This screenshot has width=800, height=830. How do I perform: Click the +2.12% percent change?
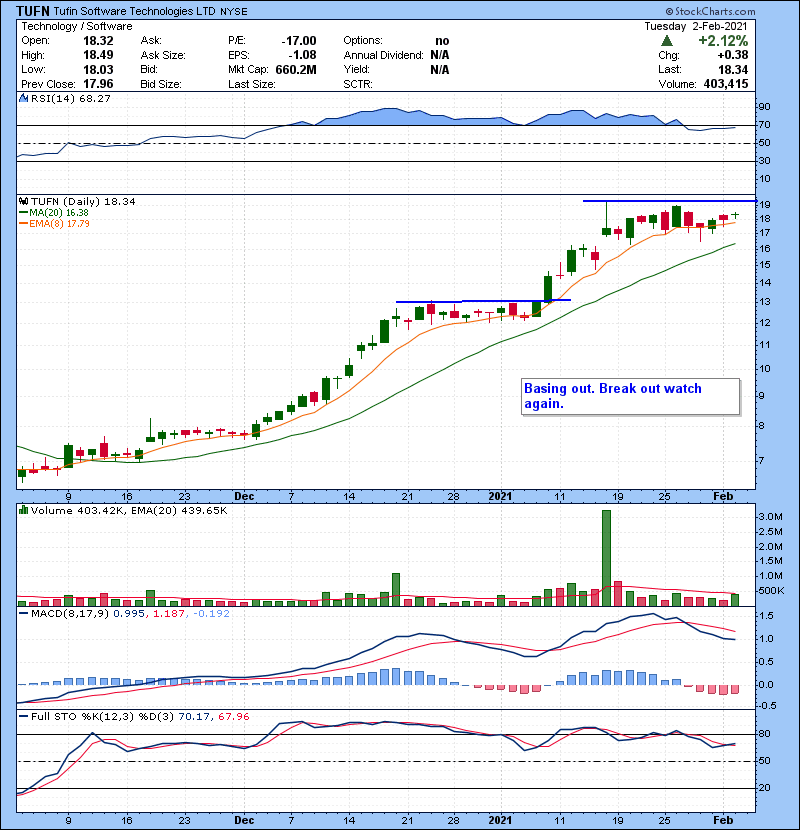(x=723, y=41)
